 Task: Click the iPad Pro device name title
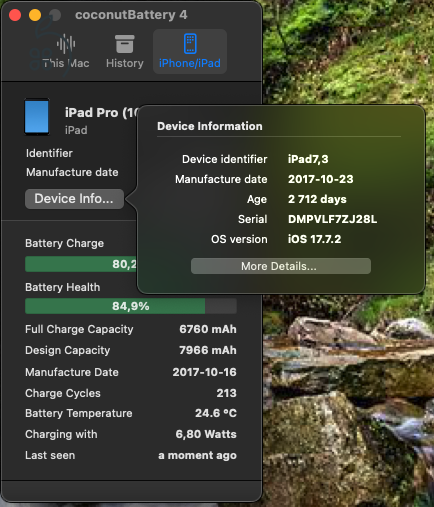coord(101,113)
